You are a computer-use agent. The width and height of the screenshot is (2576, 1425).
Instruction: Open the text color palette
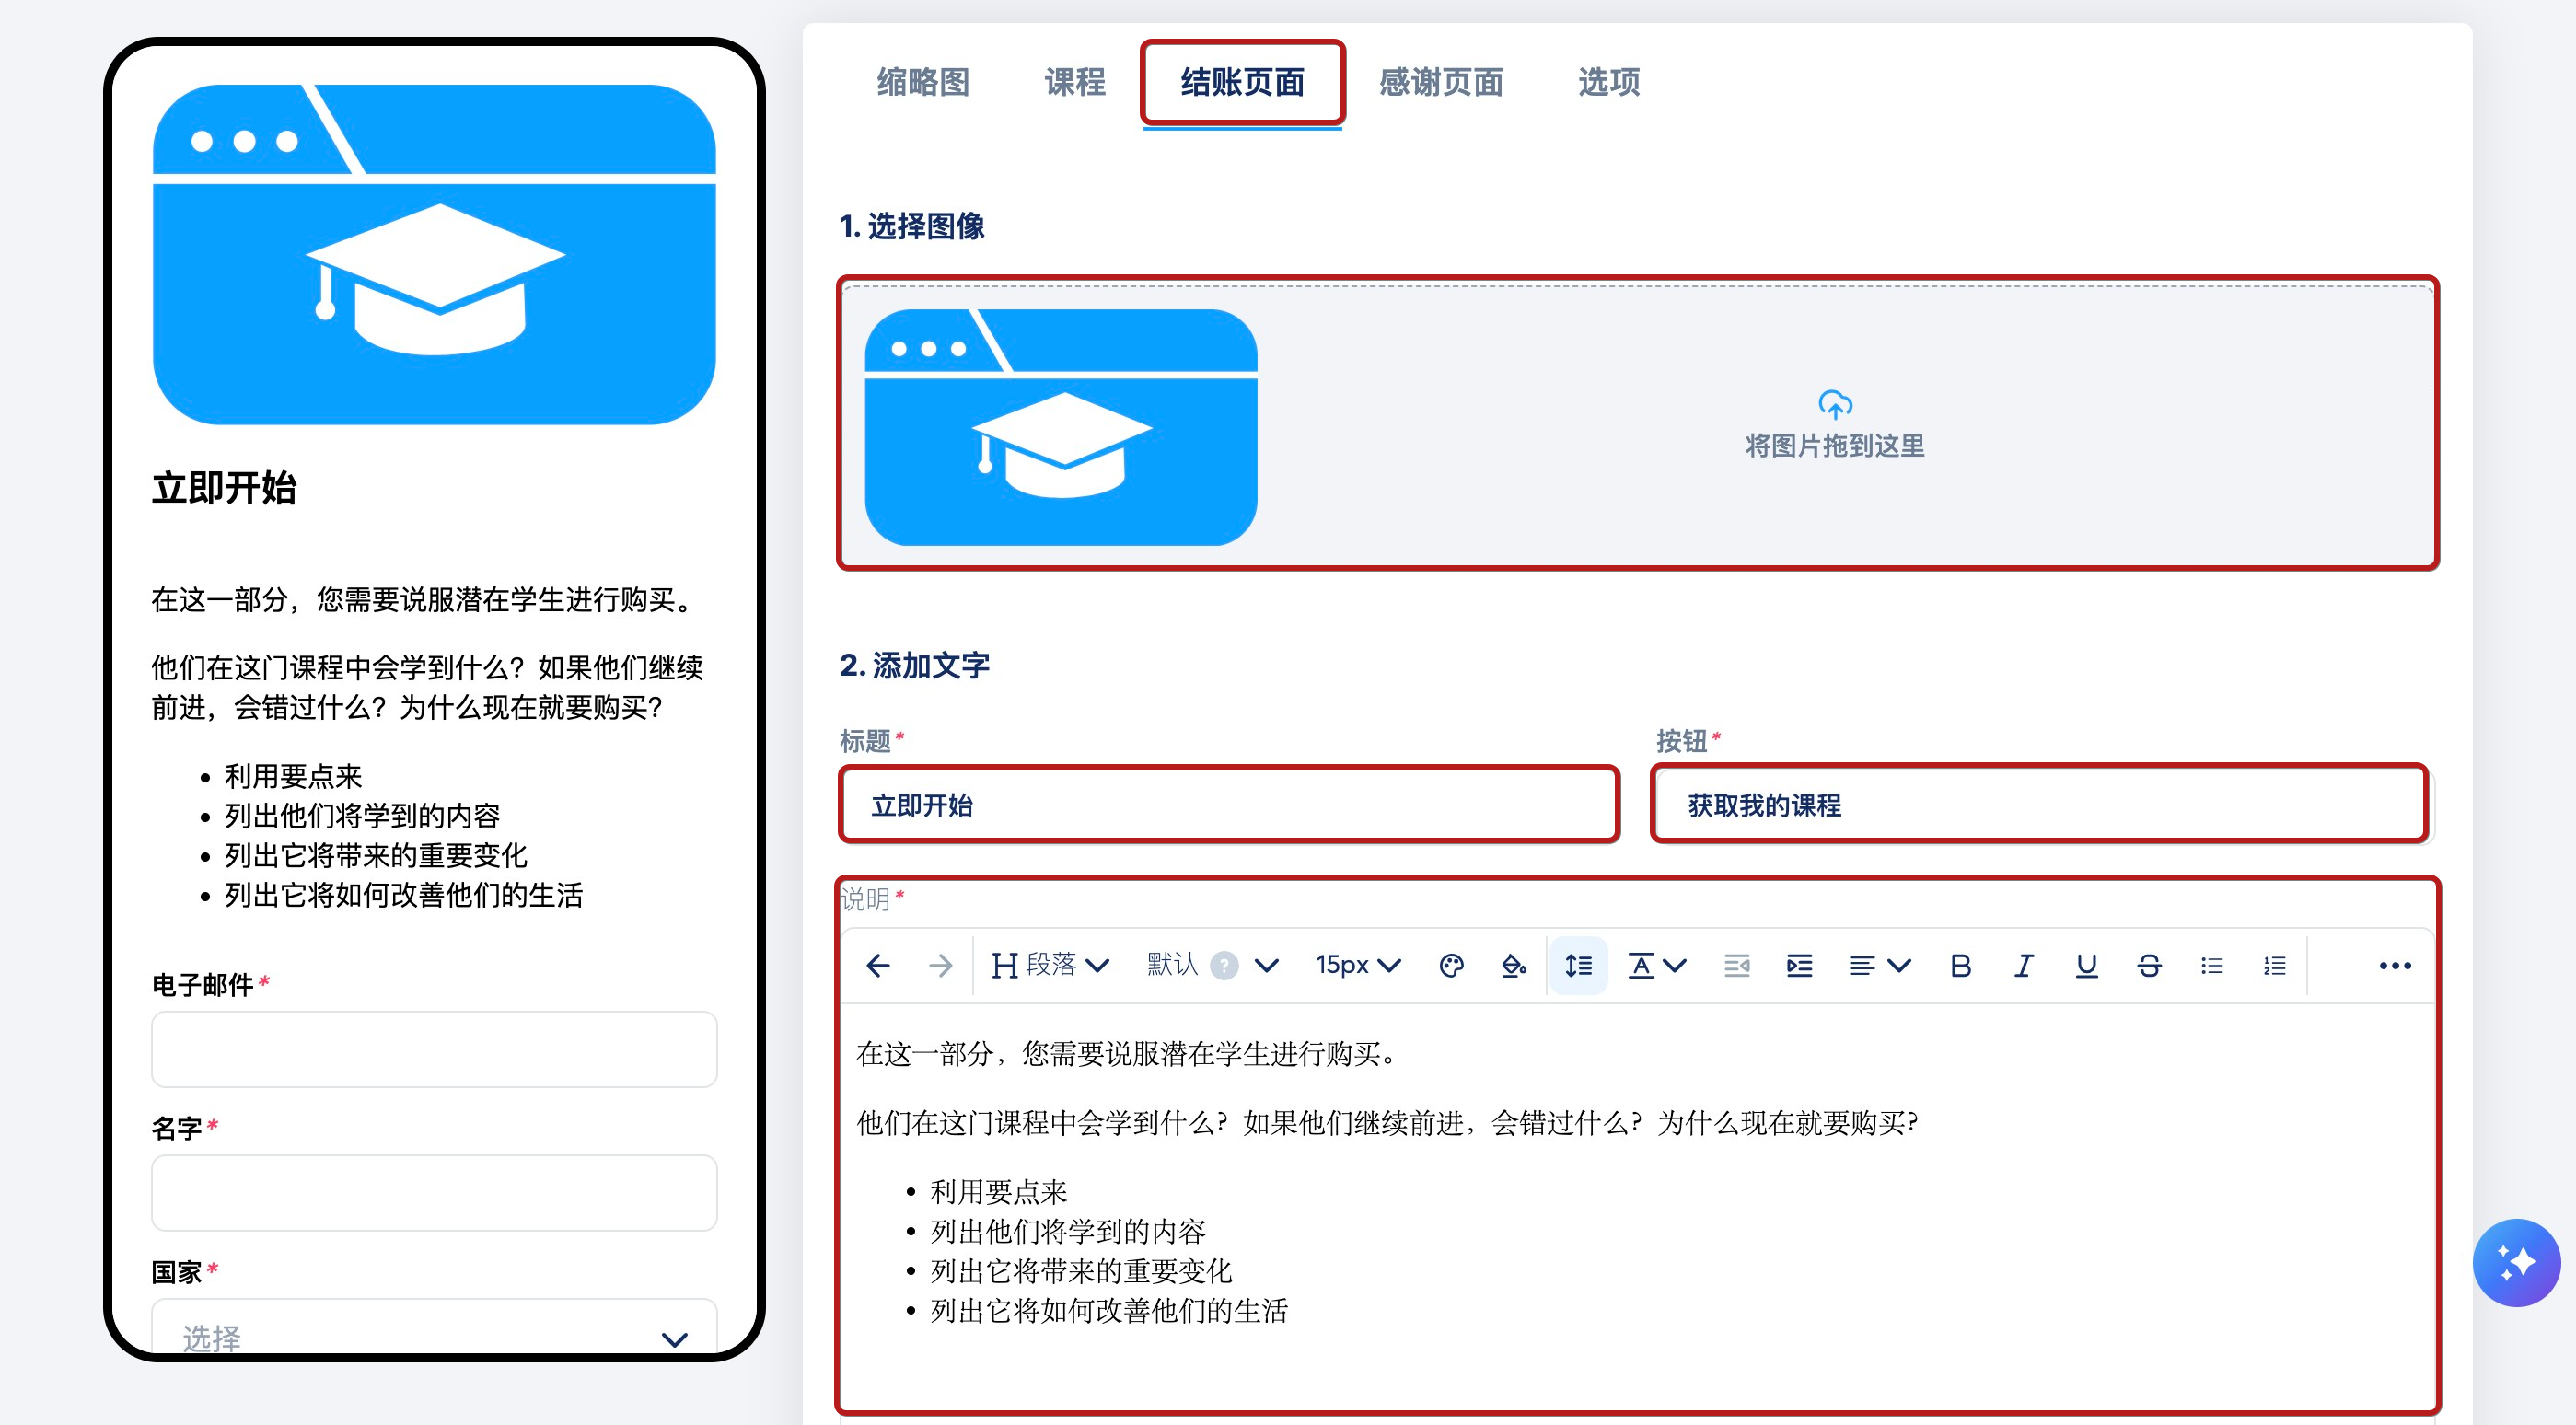point(1451,965)
